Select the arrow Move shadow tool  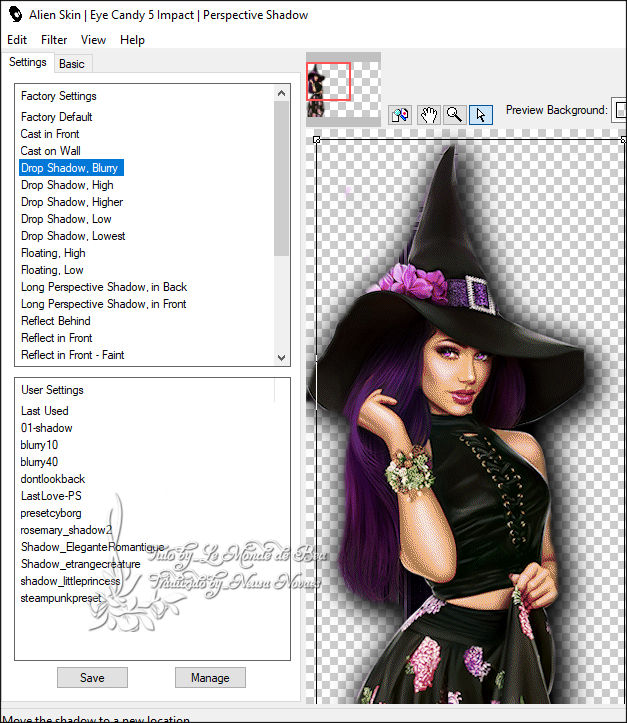point(480,114)
